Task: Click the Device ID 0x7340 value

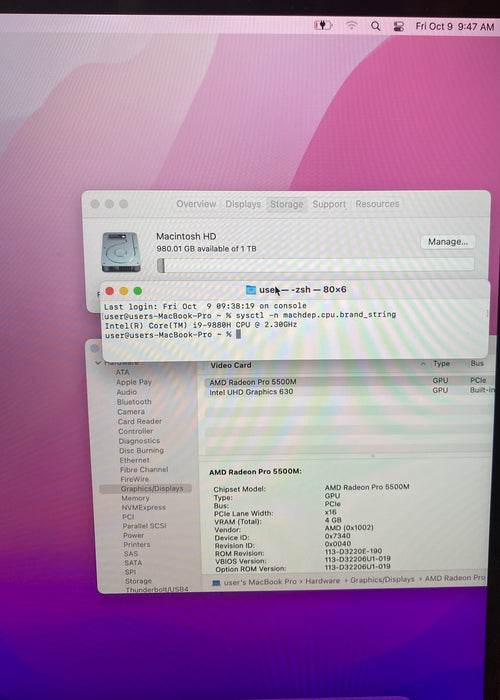Action: [x=338, y=536]
